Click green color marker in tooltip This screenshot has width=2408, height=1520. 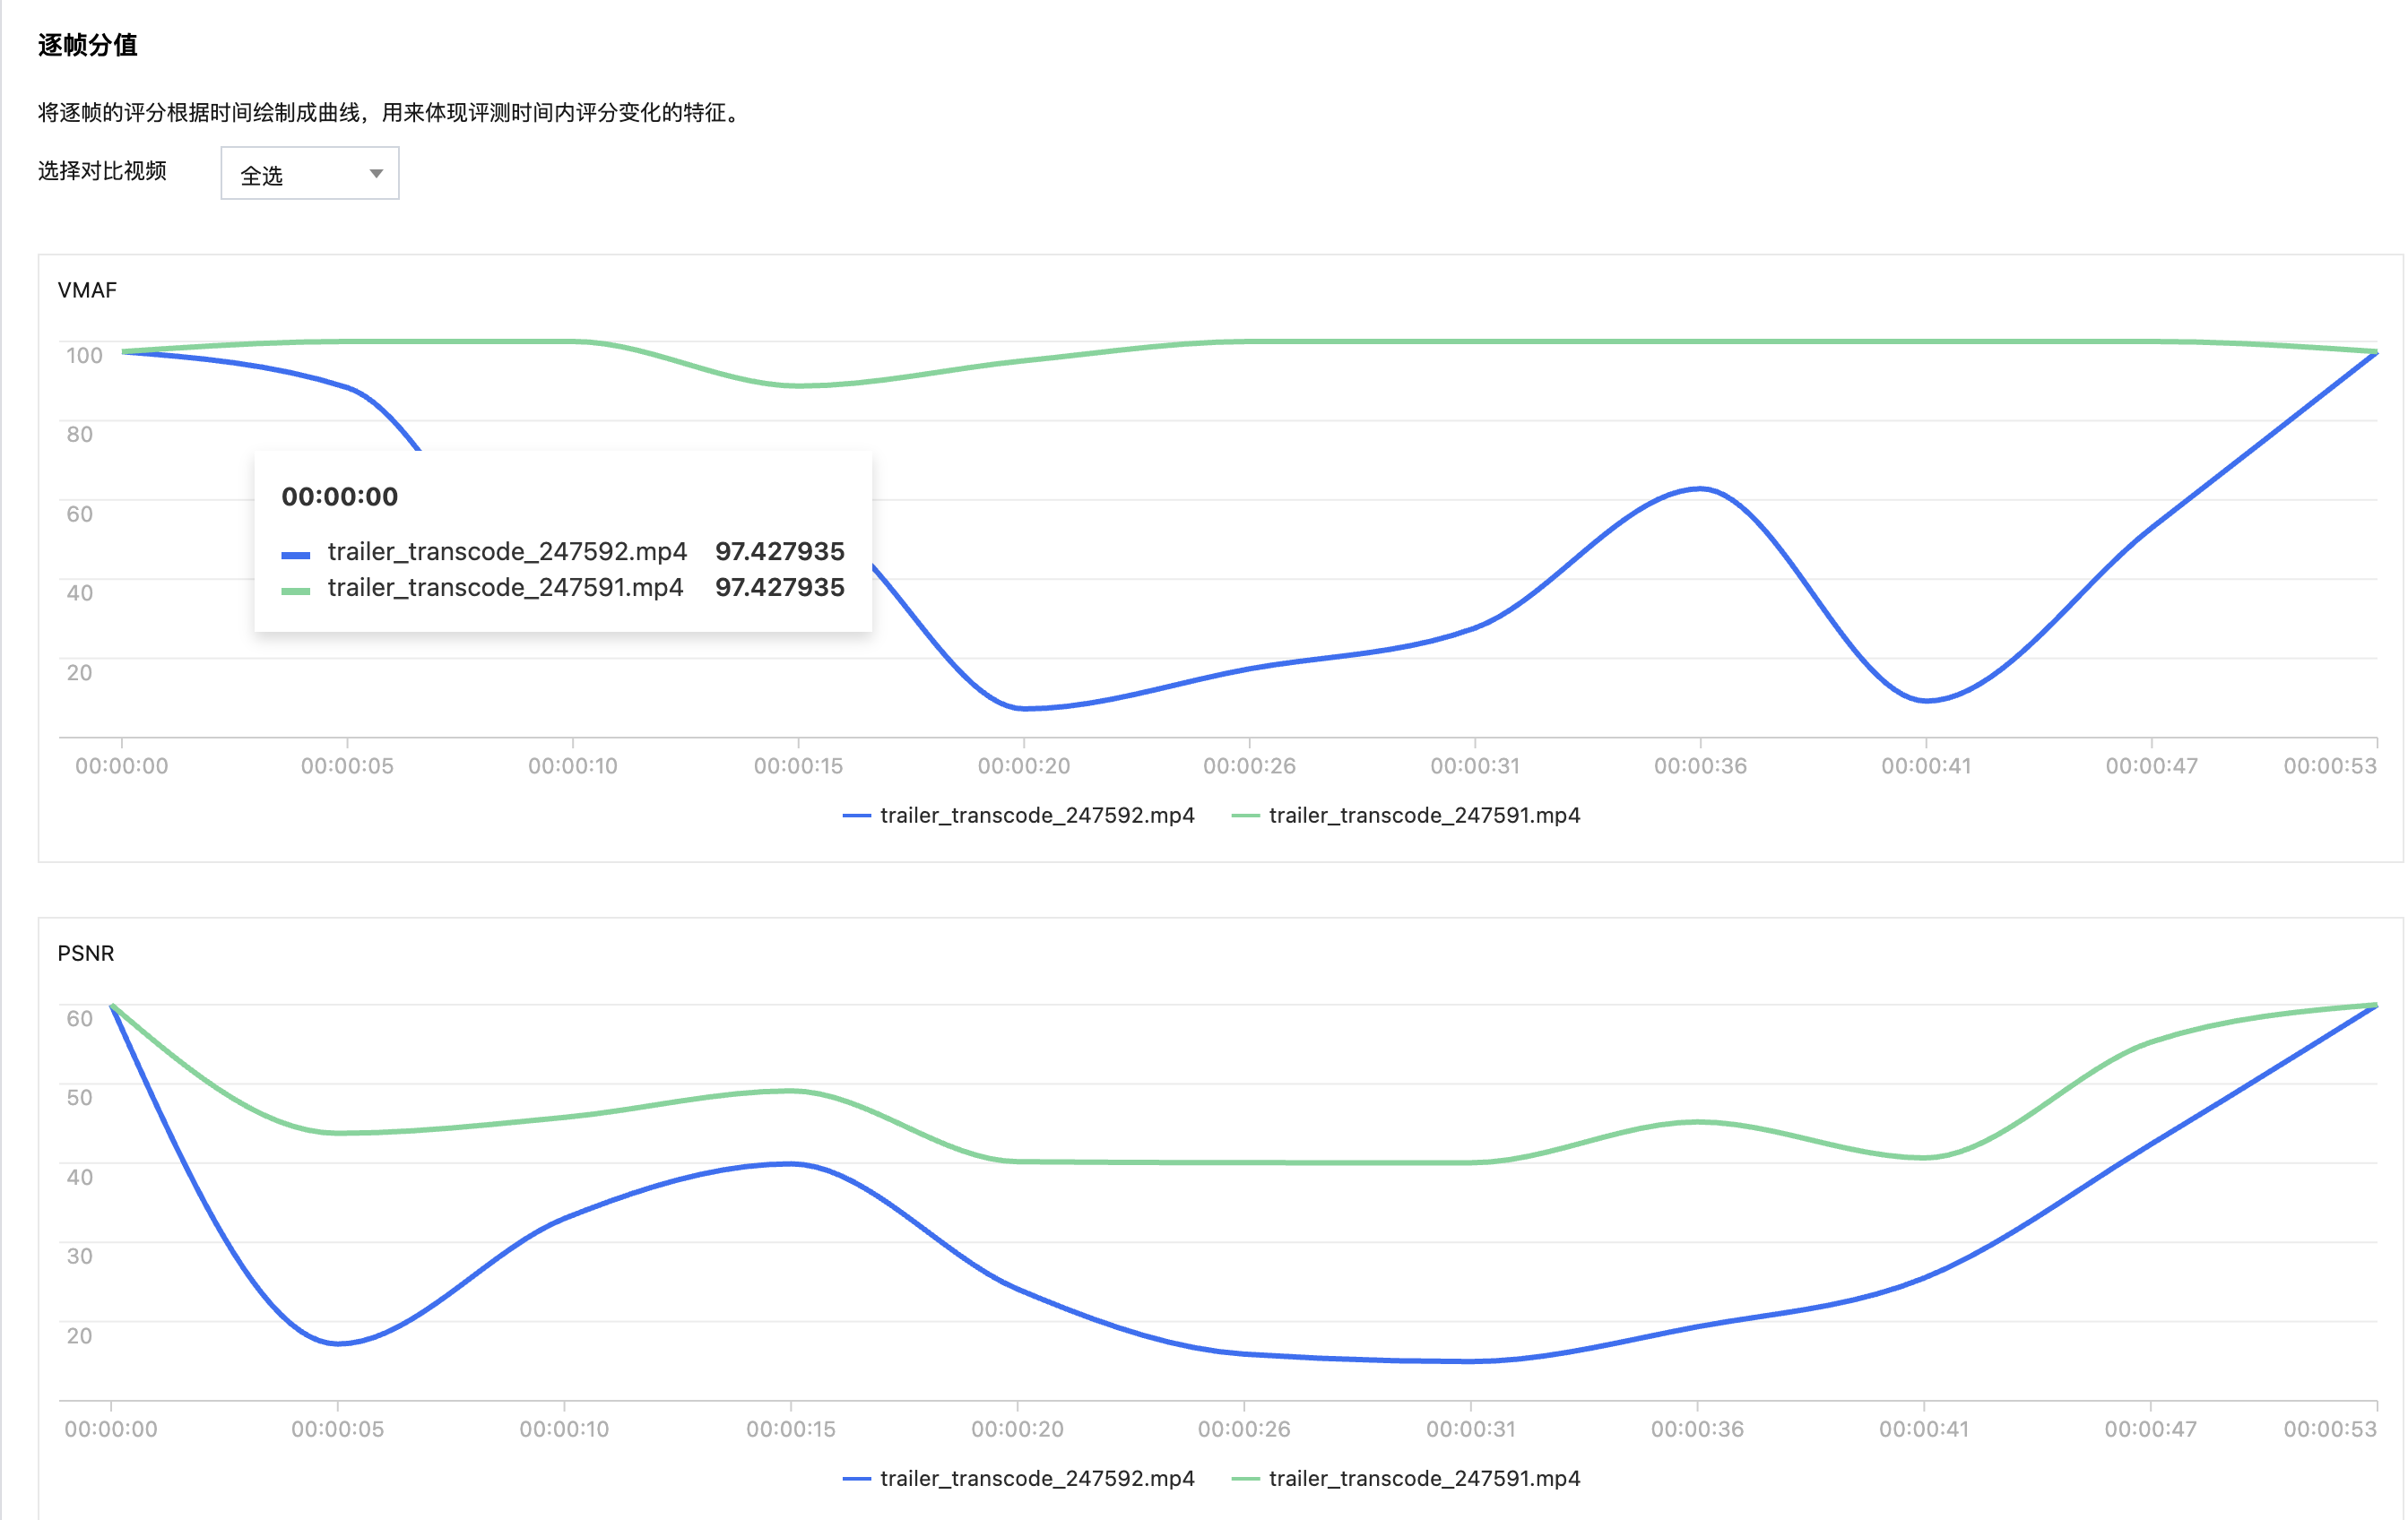pyautogui.click(x=295, y=591)
